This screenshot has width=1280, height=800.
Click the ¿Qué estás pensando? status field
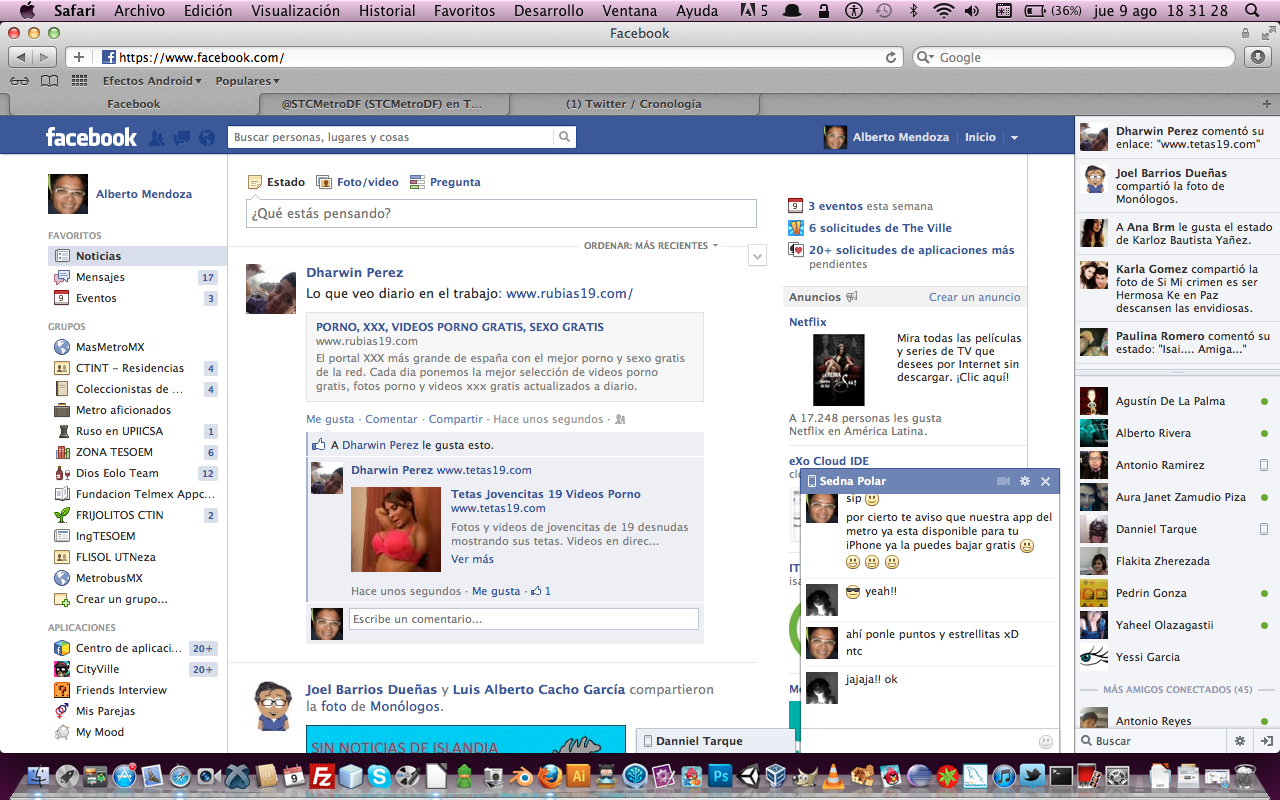pyautogui.click(x=501, y=213)
